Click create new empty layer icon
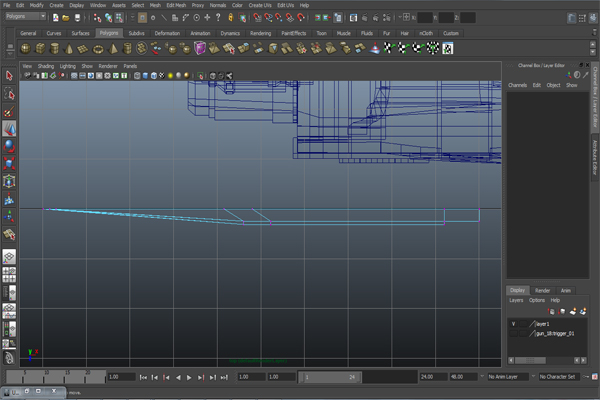600x400 pixels. tap(573, 312)
